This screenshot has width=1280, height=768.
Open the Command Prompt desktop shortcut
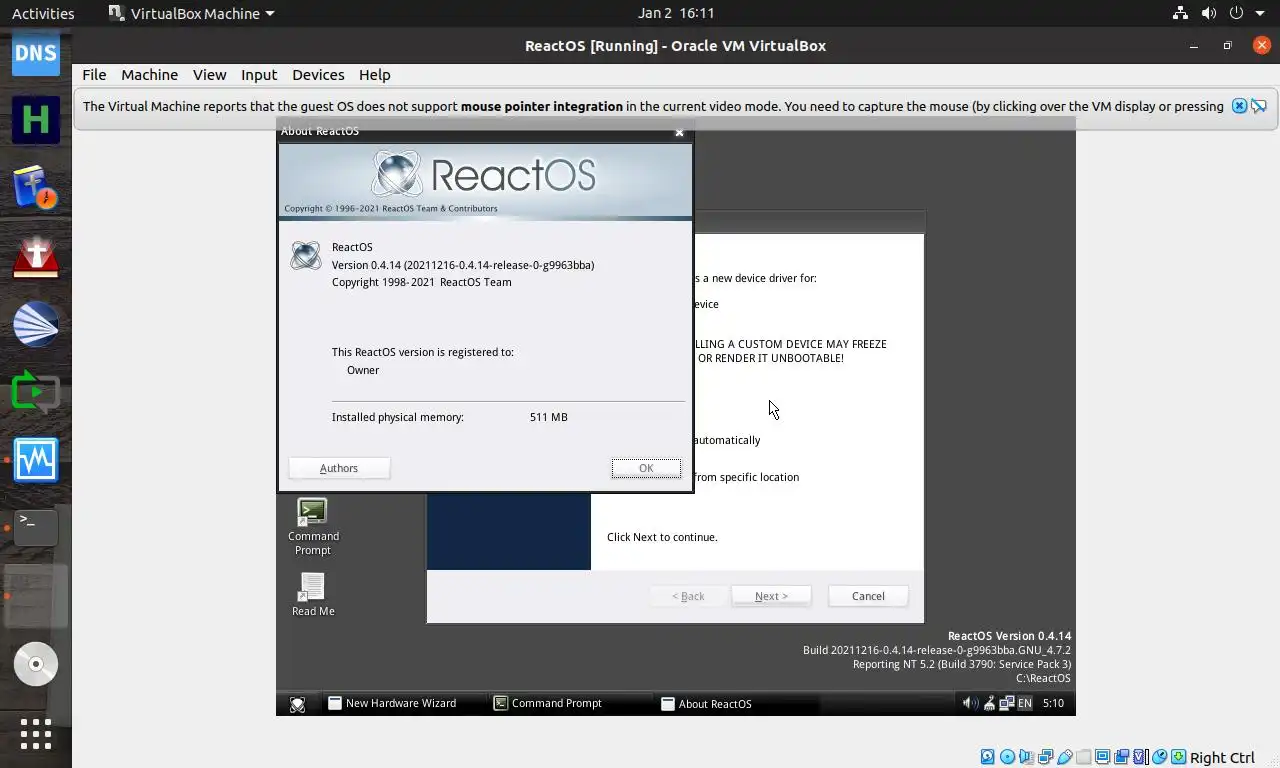point(313,527)
